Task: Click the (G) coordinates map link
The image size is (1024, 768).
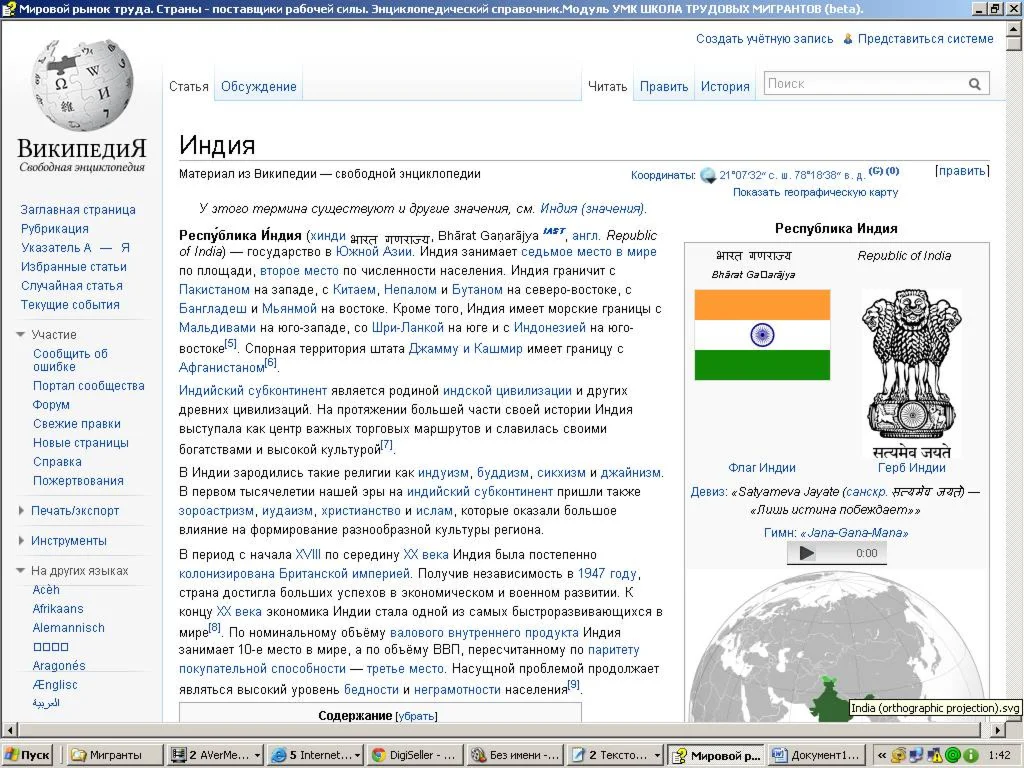Action: (876, 171)
